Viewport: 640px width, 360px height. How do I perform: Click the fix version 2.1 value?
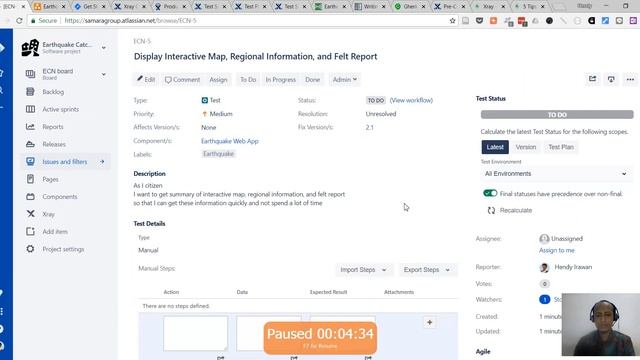(x=369, y=127)
